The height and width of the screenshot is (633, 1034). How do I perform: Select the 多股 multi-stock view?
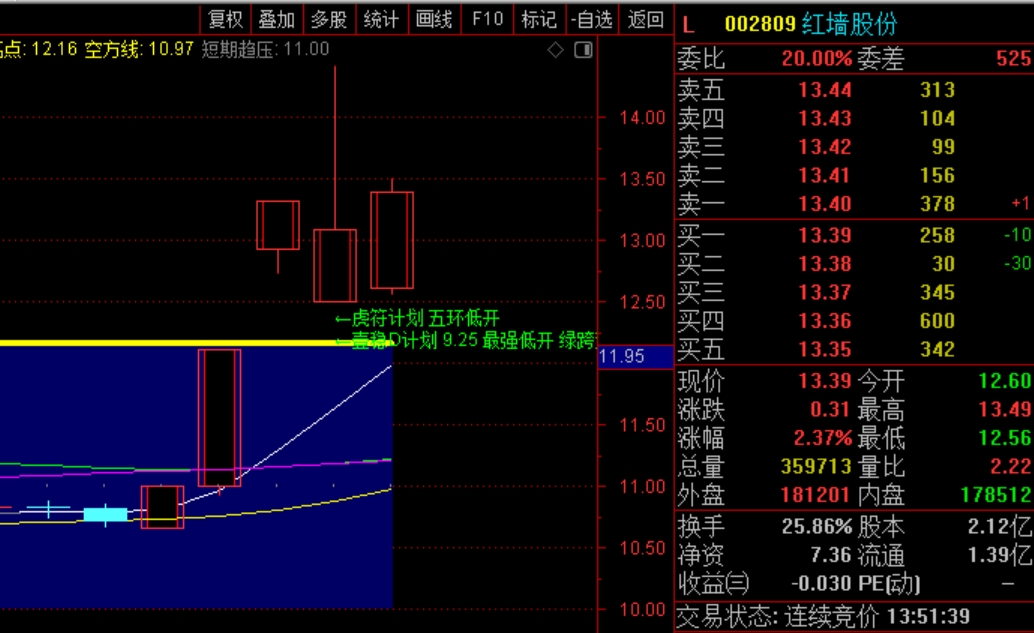tap(329, 19)
